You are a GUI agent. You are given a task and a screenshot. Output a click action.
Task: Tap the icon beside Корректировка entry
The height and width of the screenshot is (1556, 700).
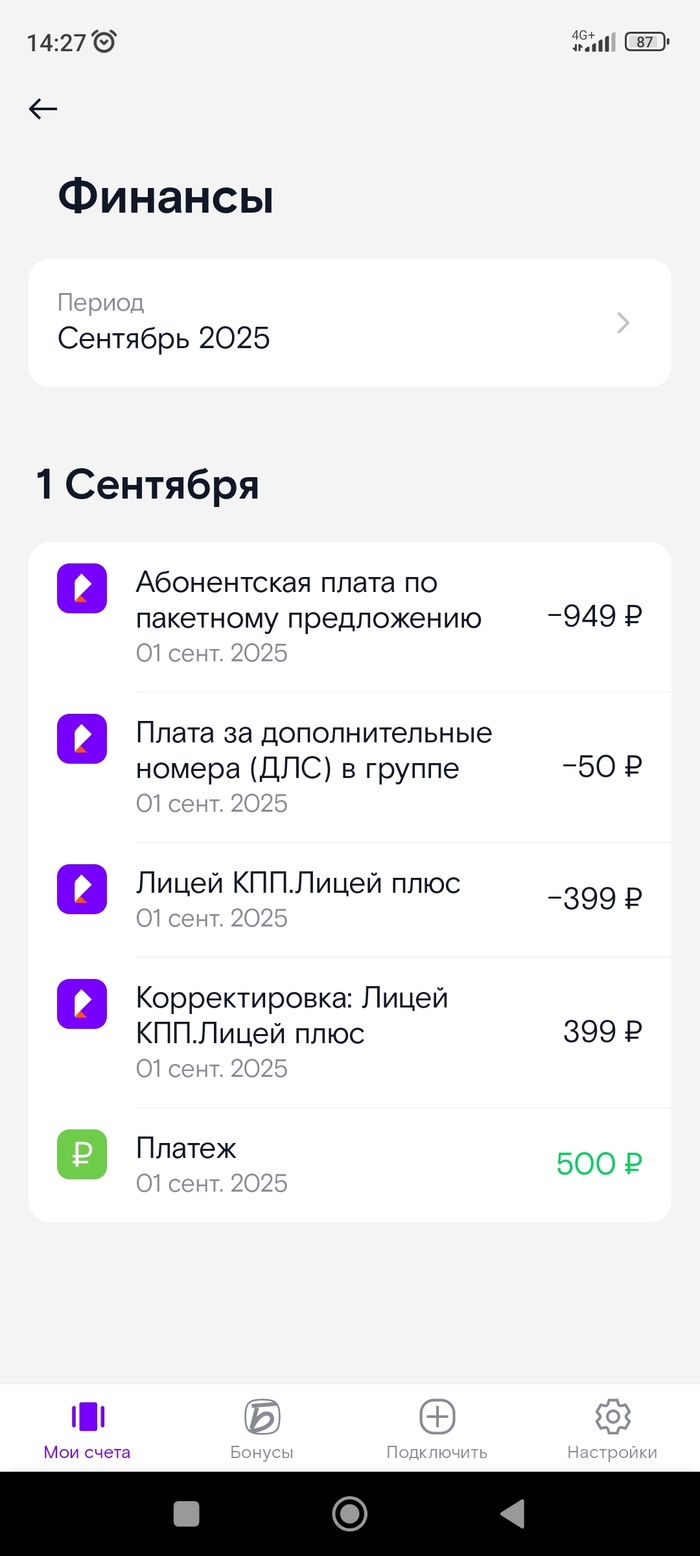click(82, 1004)
